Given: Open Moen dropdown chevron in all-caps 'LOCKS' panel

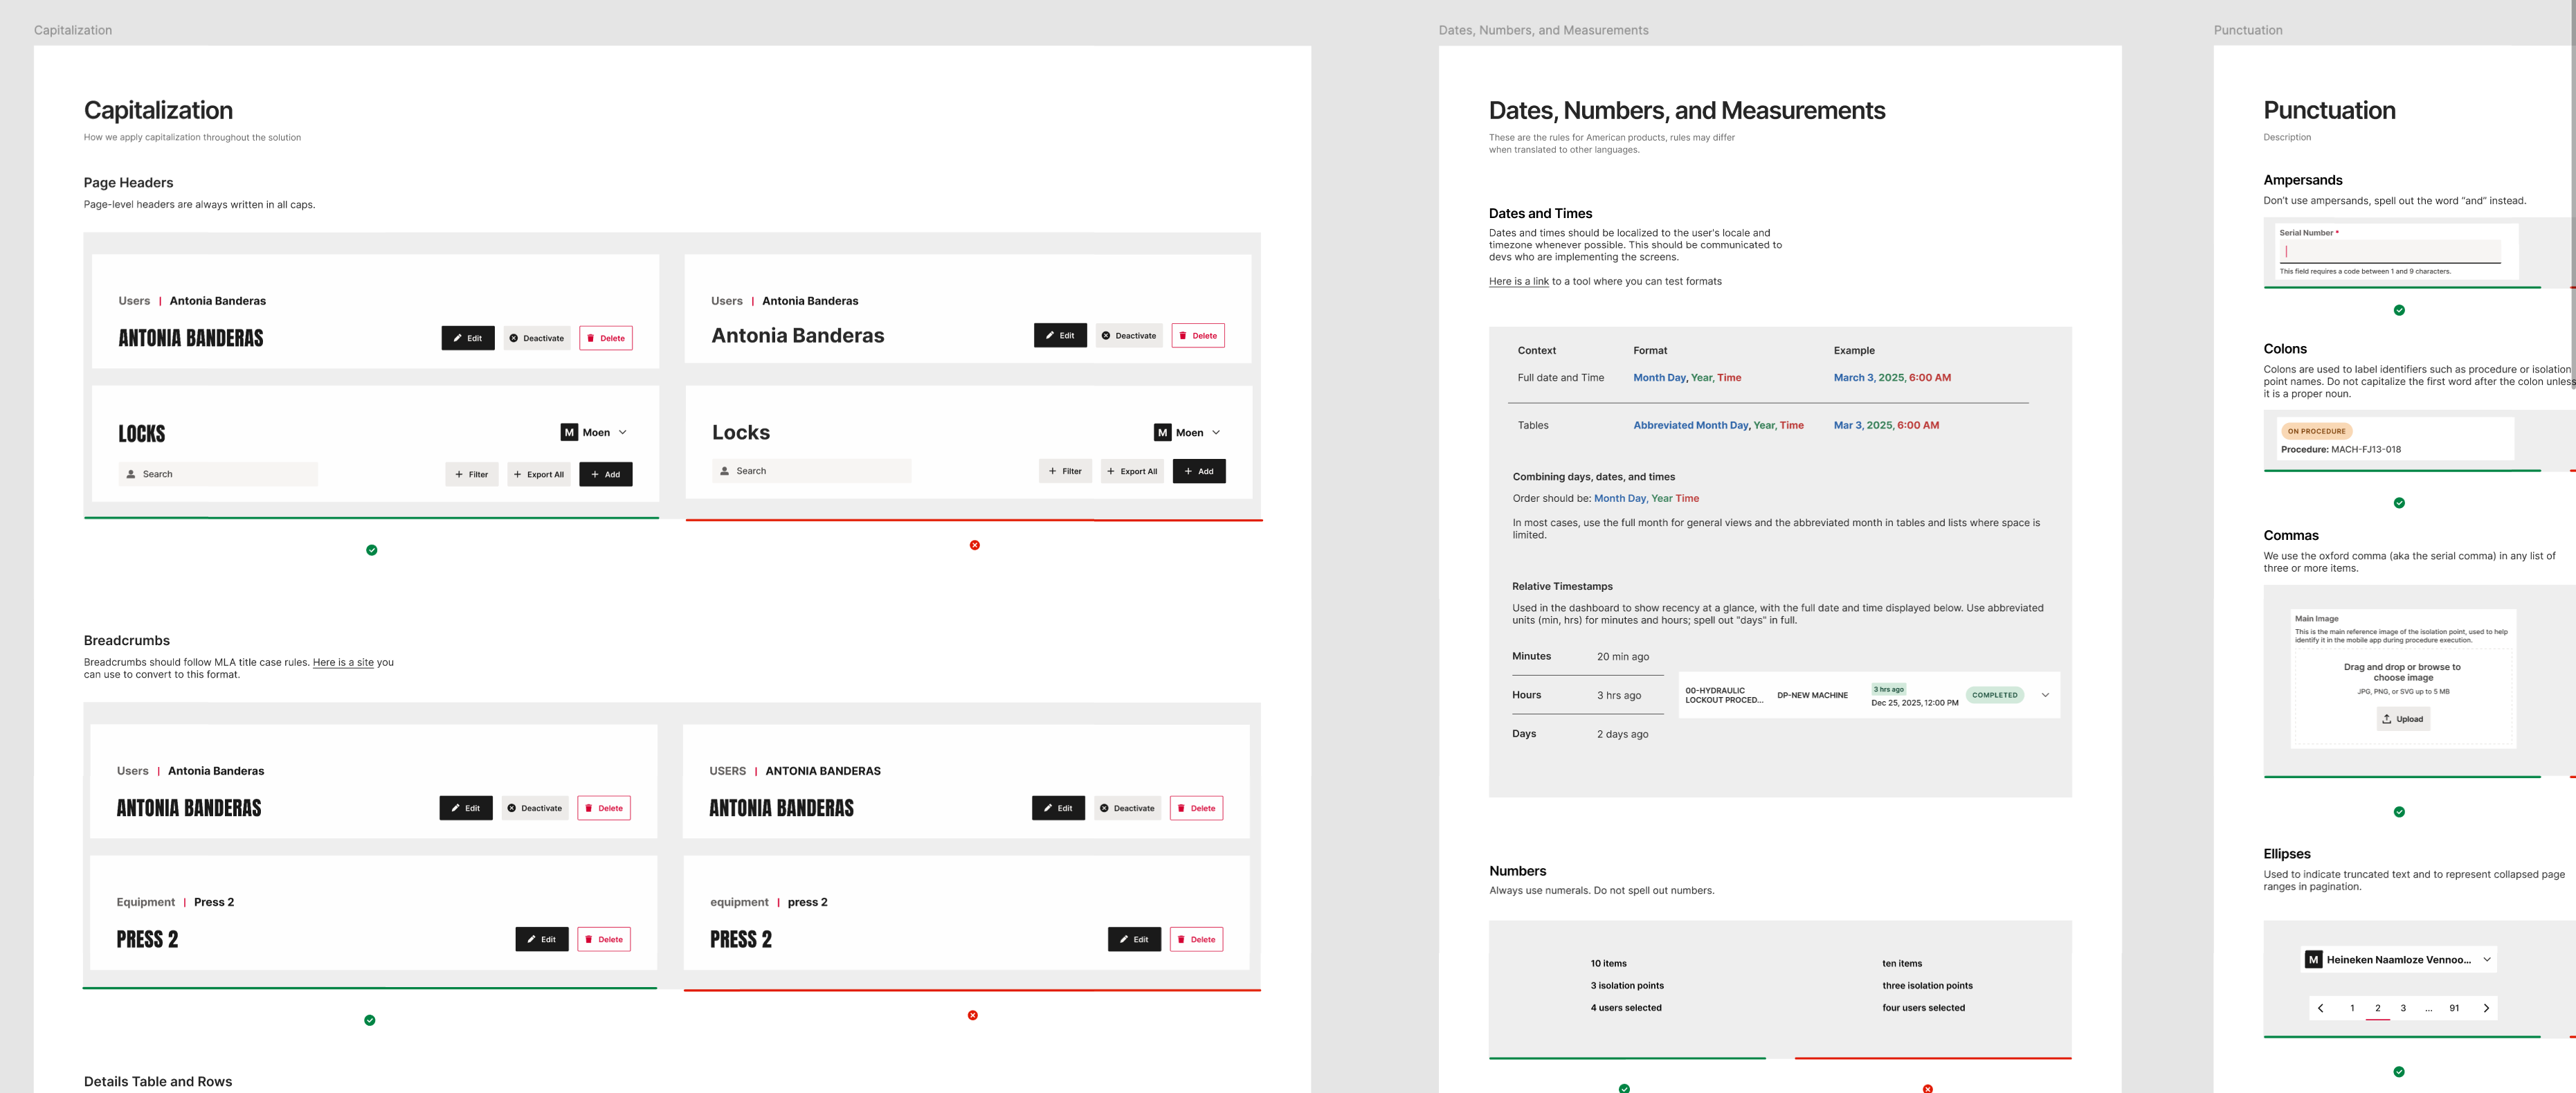Looking at the screenshot, I should pyautogui.click(x=623, y=433).
